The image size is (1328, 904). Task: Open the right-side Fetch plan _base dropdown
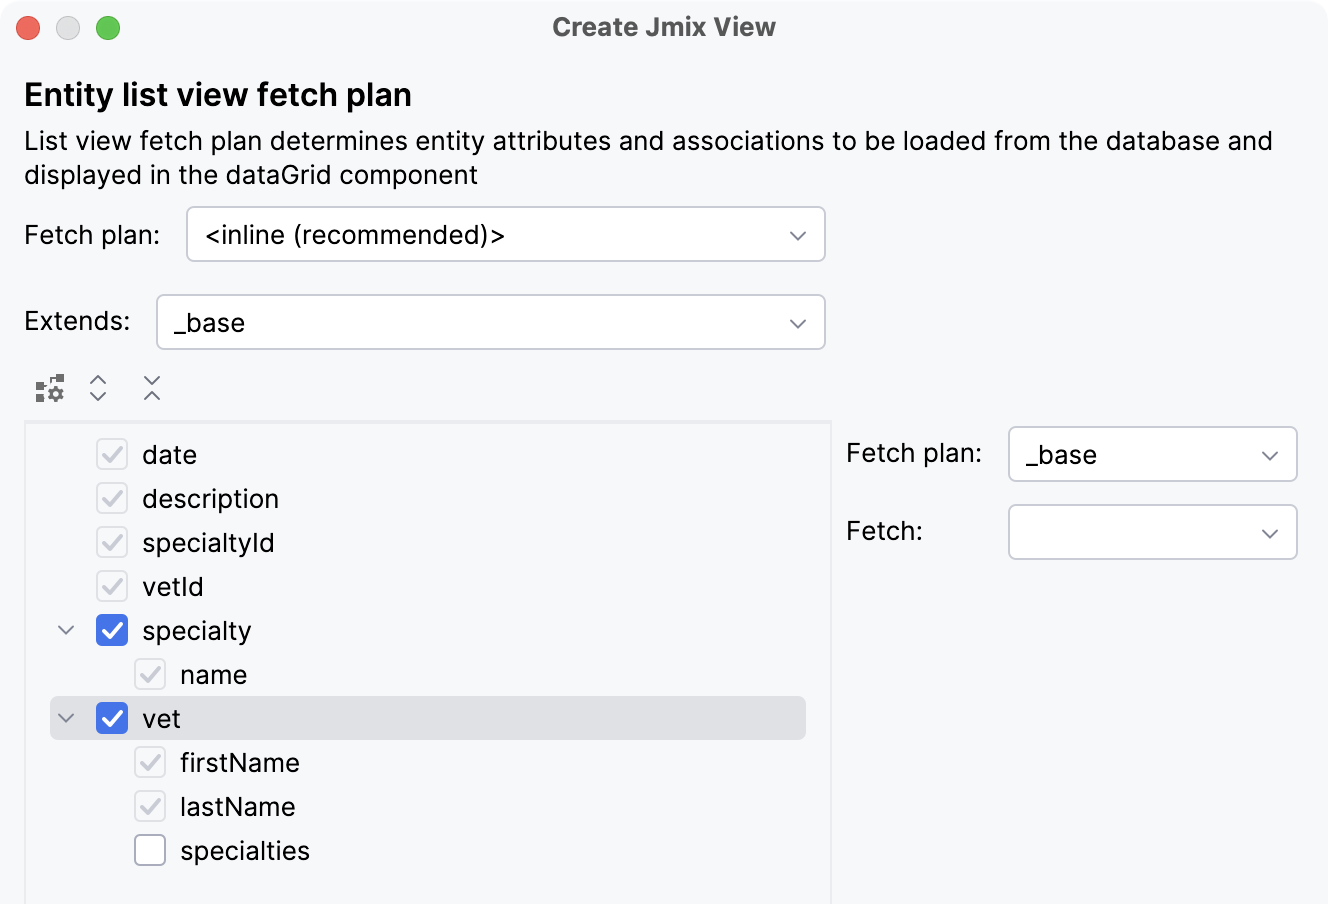(x=1152, y=455)
